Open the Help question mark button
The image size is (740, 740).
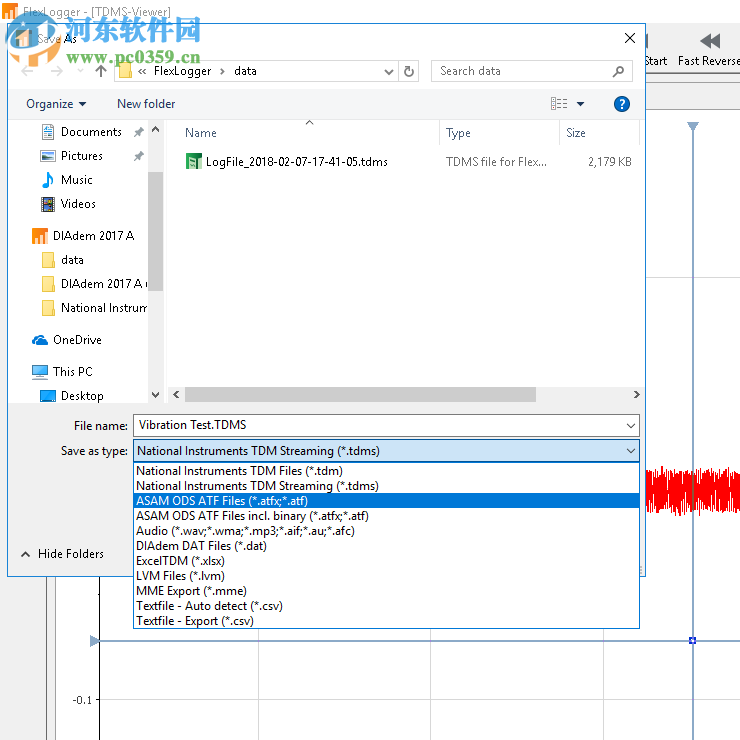point(622,104)
